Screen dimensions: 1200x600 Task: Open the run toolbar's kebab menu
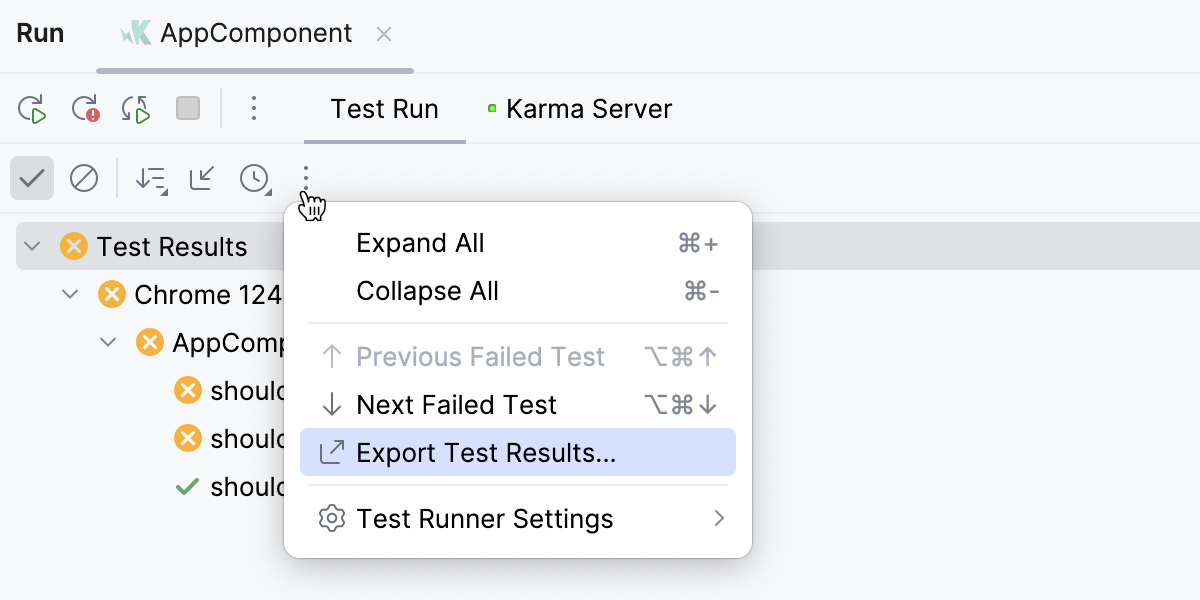pyautogui.click(x=254, y=109)
